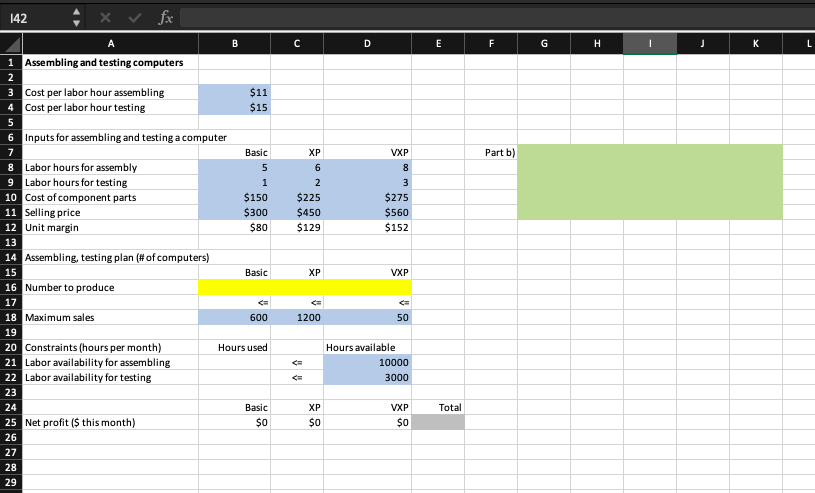Viewport: 815px width, 493px height.
Task: Click hours available cell with 10000
Action: (x=367, y=362)
